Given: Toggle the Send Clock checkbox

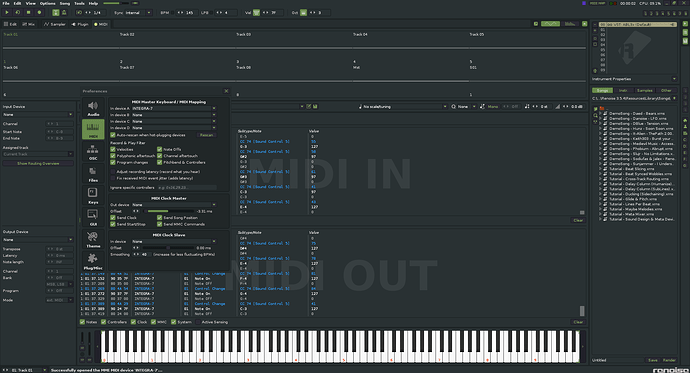Looking at the screenshot, I should tap(113, 218).
